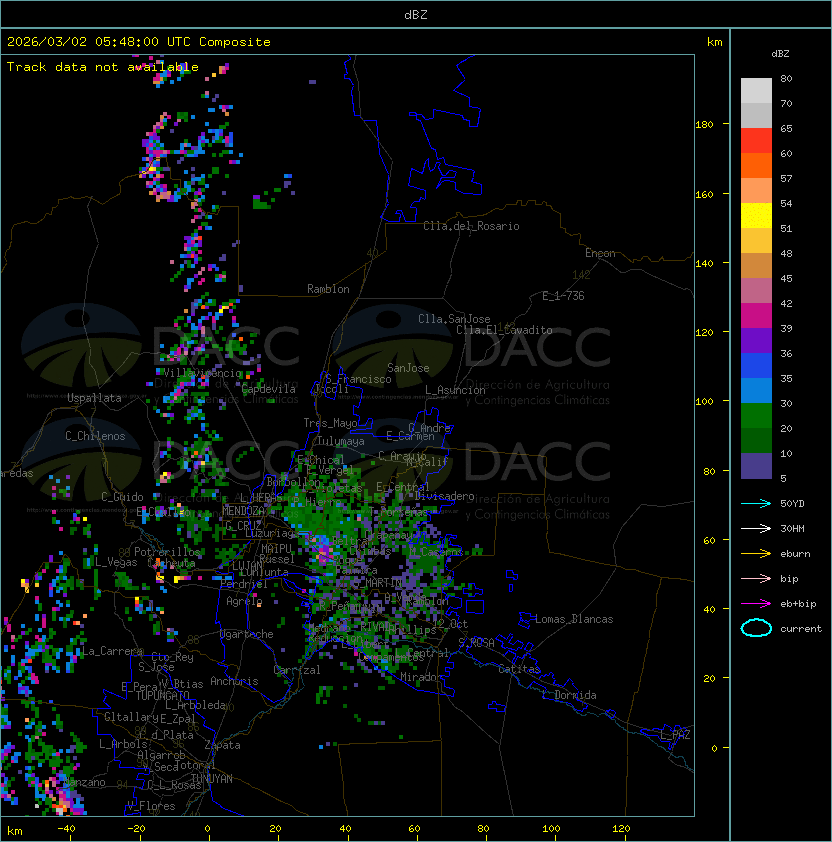Click the 'L_Dormida' map label

click(x=569, y=695)
